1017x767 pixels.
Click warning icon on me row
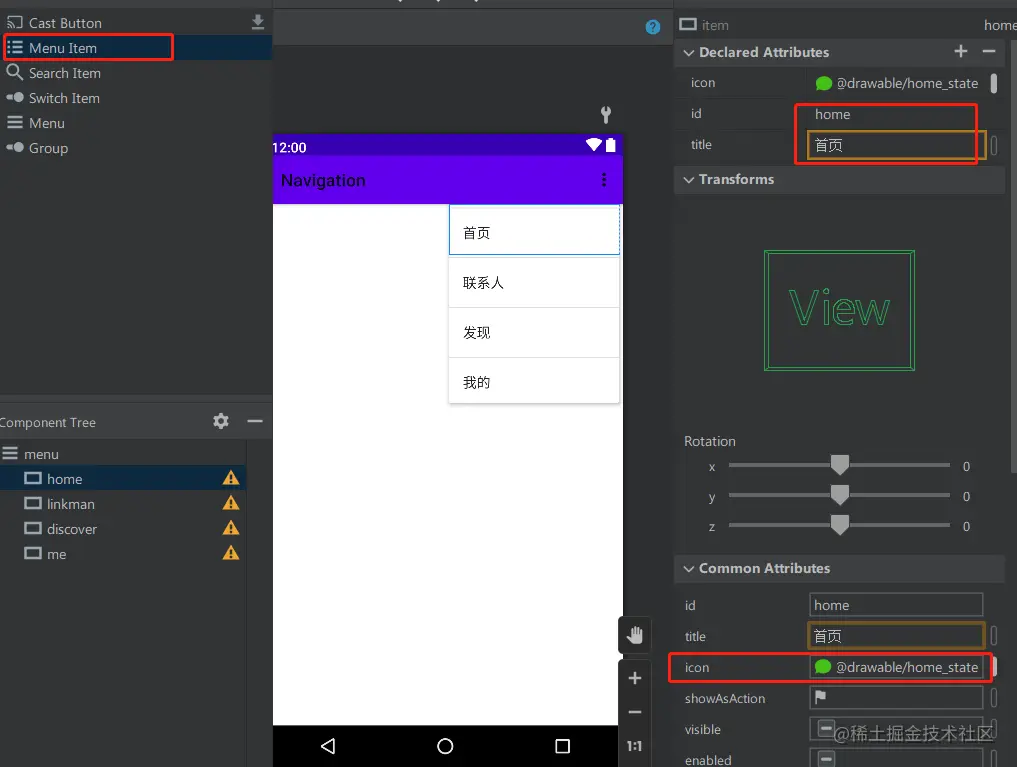231,553
